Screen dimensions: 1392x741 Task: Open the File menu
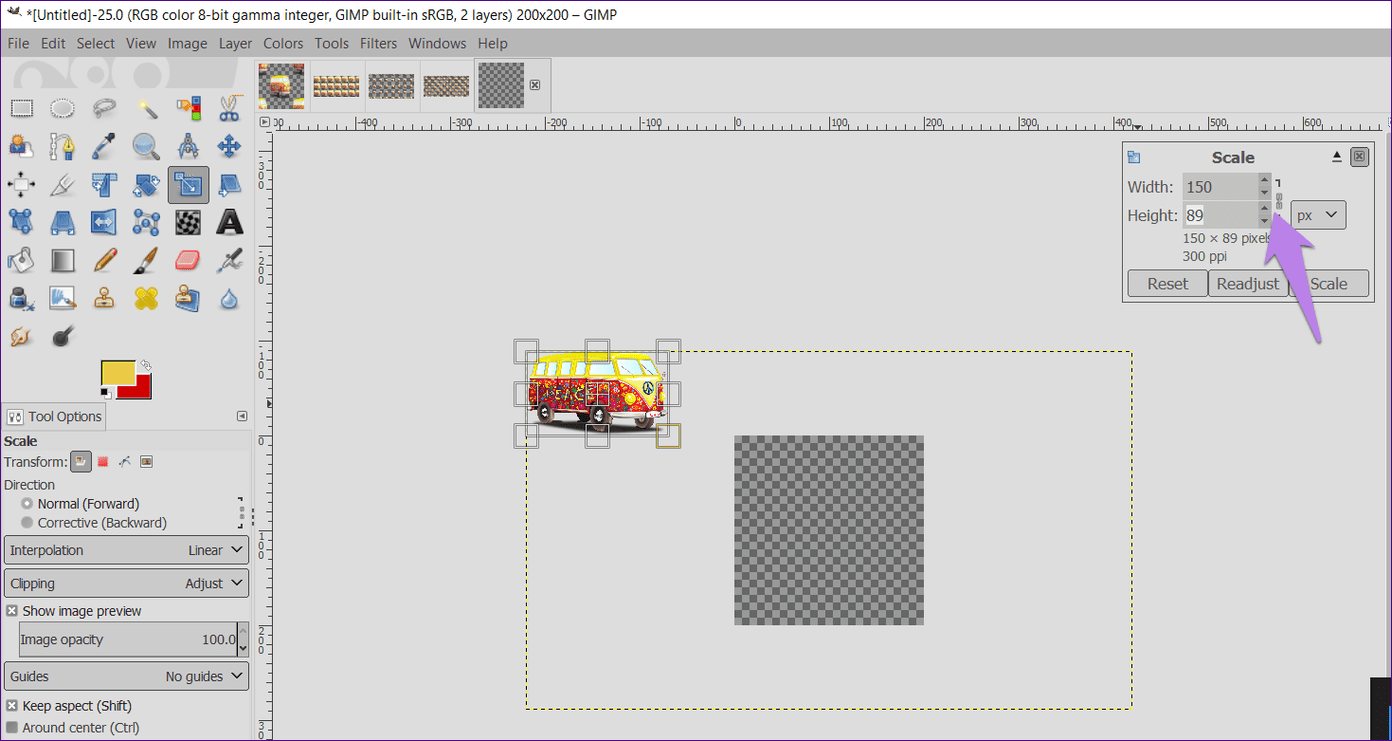[18, 43]
